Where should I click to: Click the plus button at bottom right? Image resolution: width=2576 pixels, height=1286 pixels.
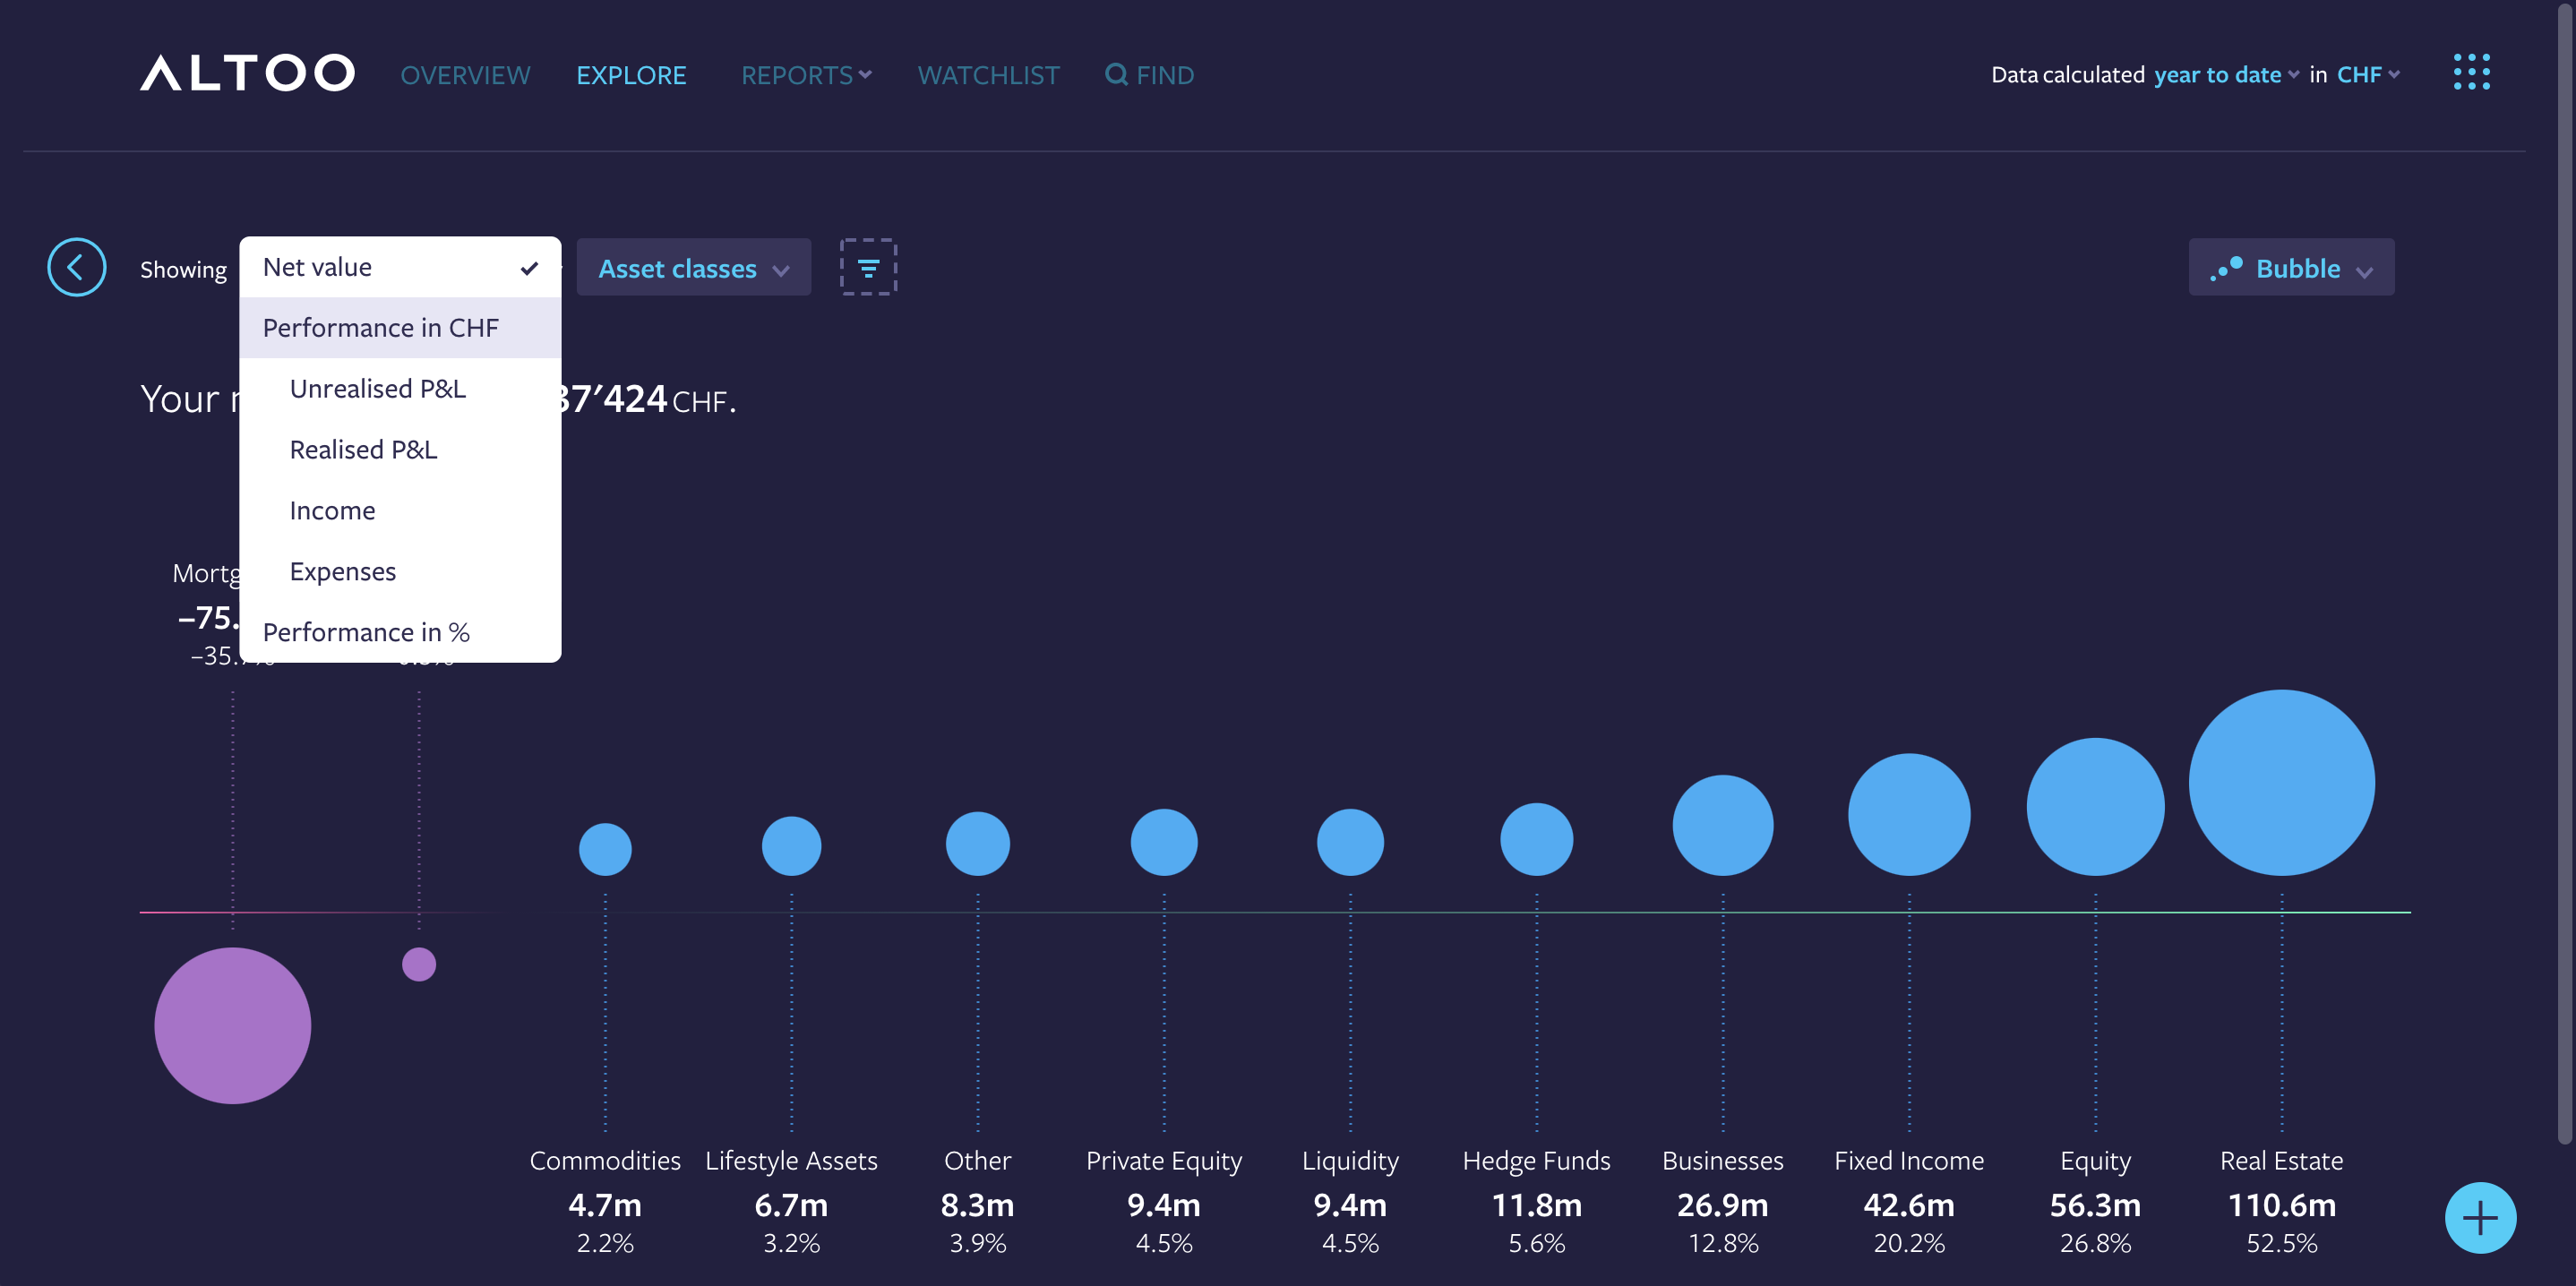2479,1218
